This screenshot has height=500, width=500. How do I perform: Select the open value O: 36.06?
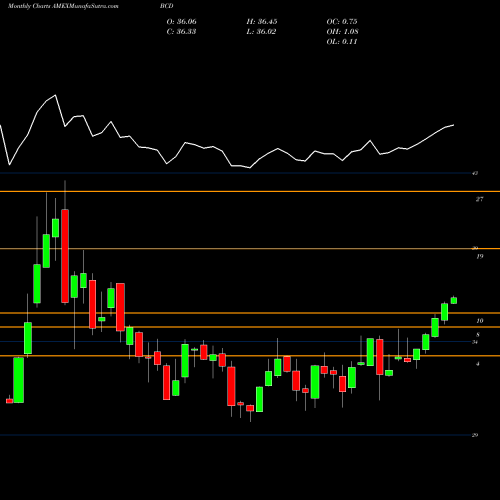(x=182, y=22)
